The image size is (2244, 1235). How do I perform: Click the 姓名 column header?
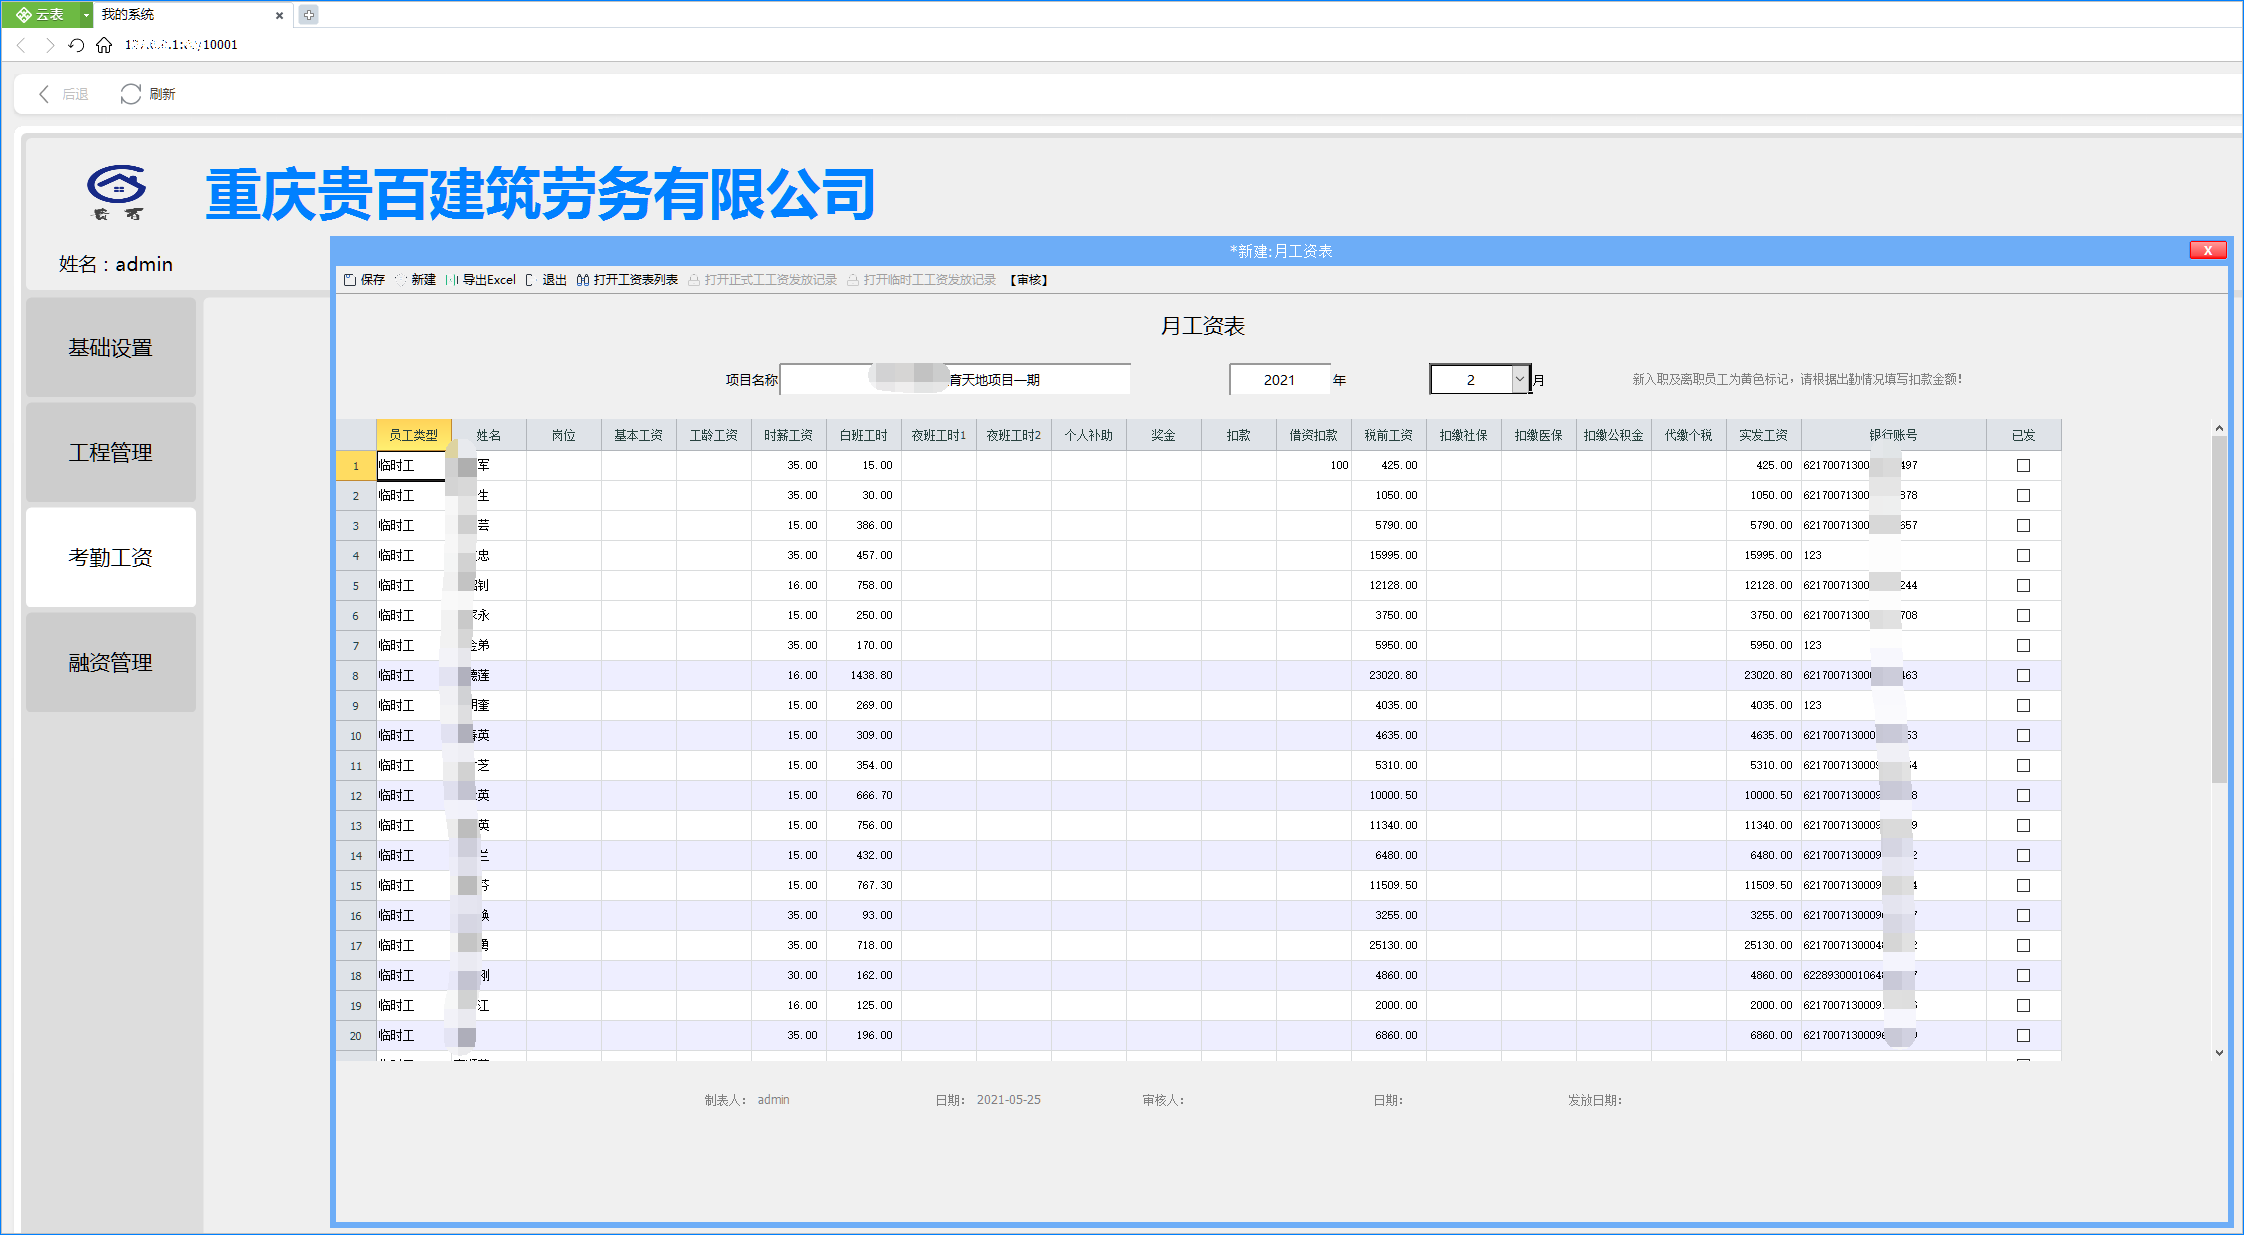point(489,435)
